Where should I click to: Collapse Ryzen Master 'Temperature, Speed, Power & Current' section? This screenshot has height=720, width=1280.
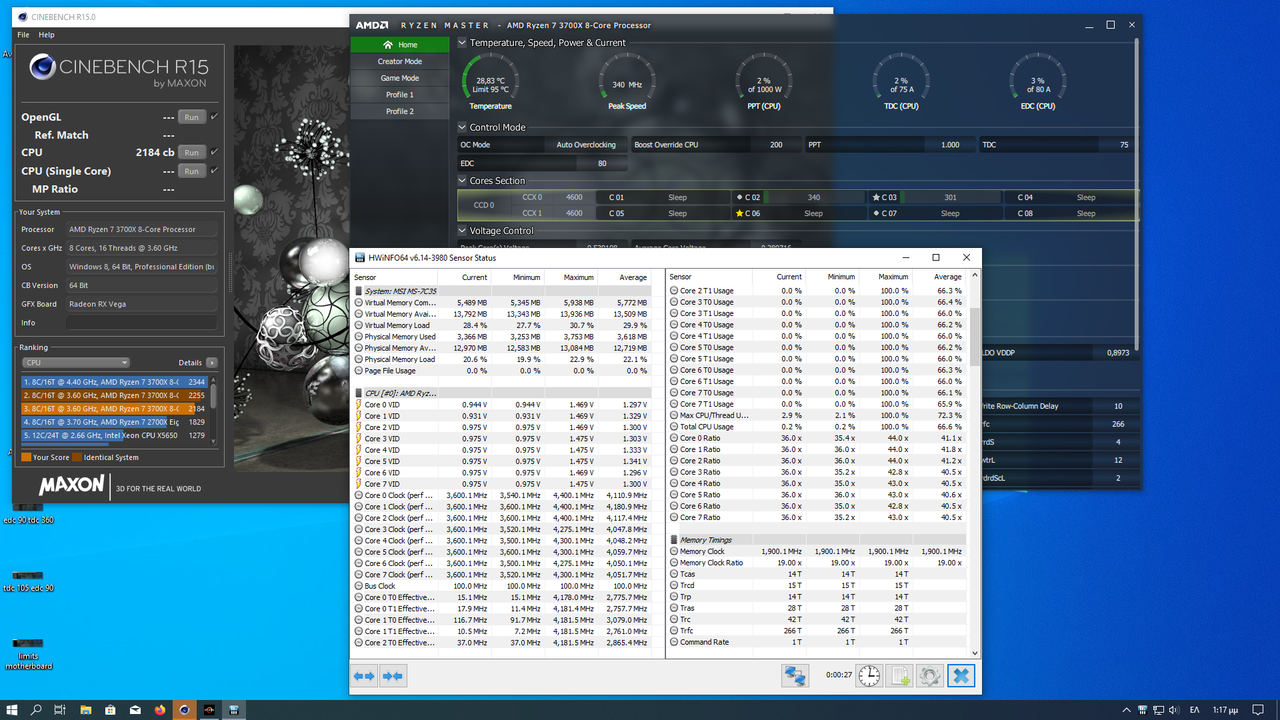462,43
